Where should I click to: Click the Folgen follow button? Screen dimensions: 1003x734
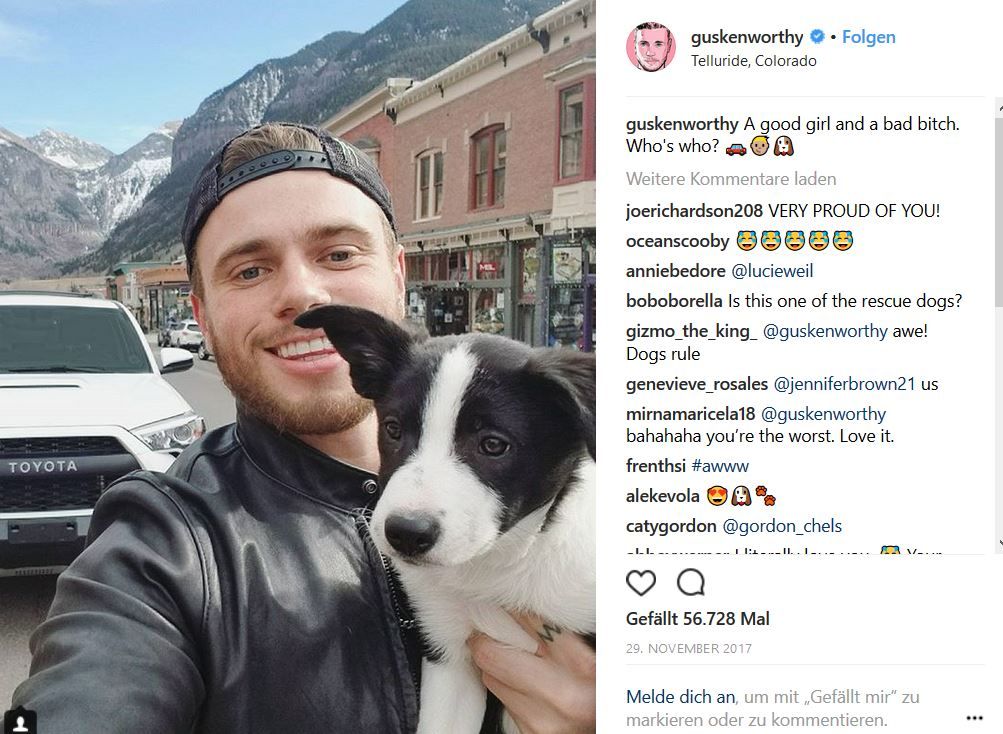869,37
